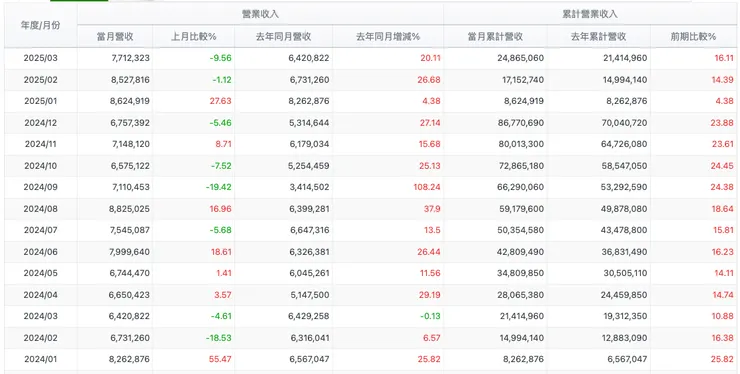Click the monthly change value 18.61
The width and height of the screenshot is (740, 374).
[x=221, y=252]
